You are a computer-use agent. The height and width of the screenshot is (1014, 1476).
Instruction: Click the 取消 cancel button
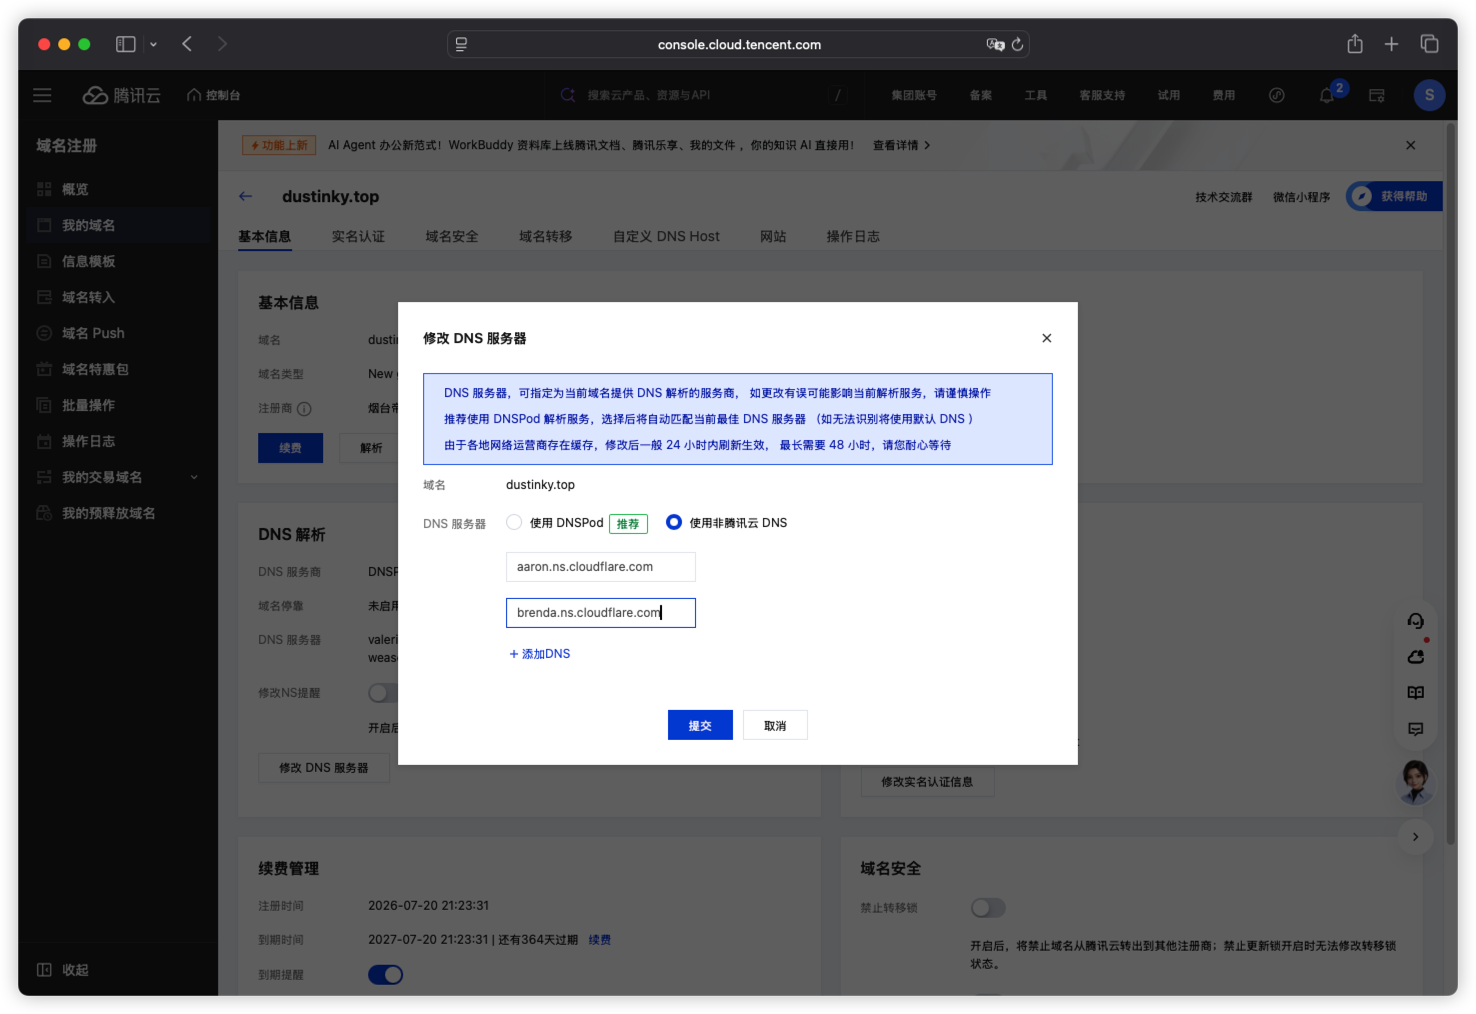[x=775, y=725]
